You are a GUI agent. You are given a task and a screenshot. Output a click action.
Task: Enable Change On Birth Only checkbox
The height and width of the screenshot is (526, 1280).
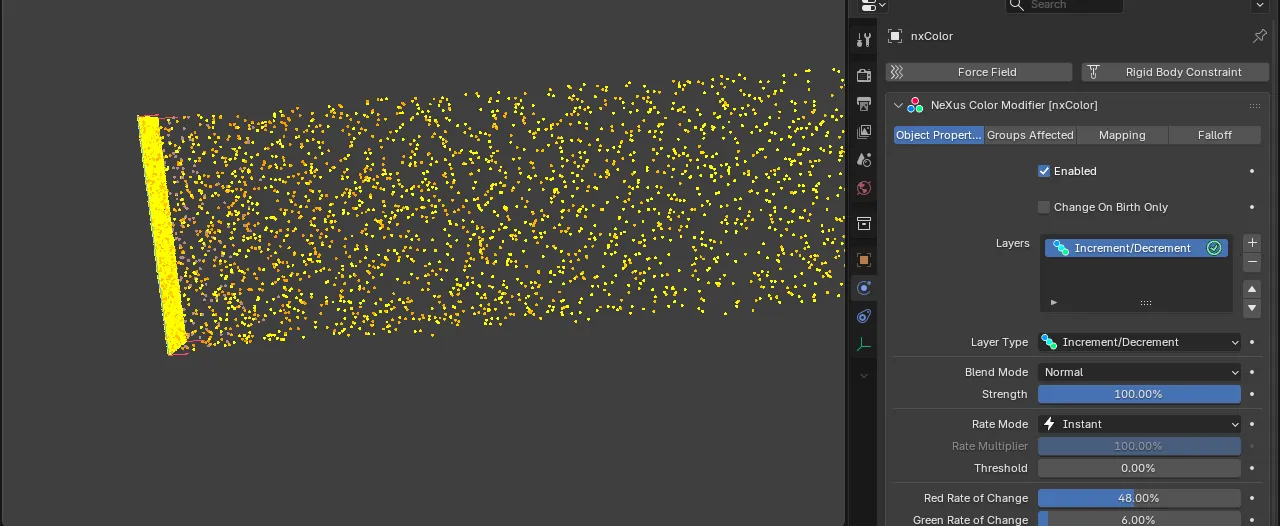[x=1044, y=207]
